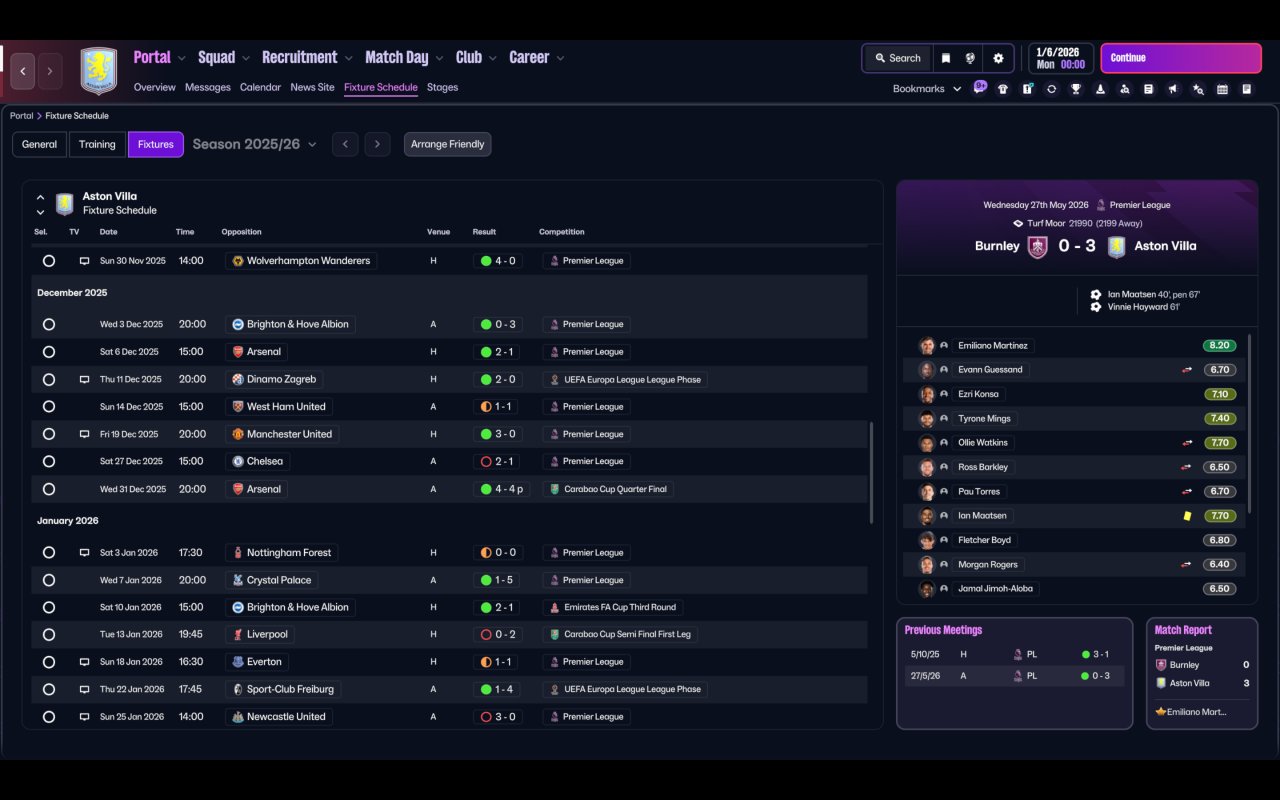The width and height of the screenshot is (1280, 800).
Task: Open the Calendar sub-tab
Action: [x=260, y=88]
